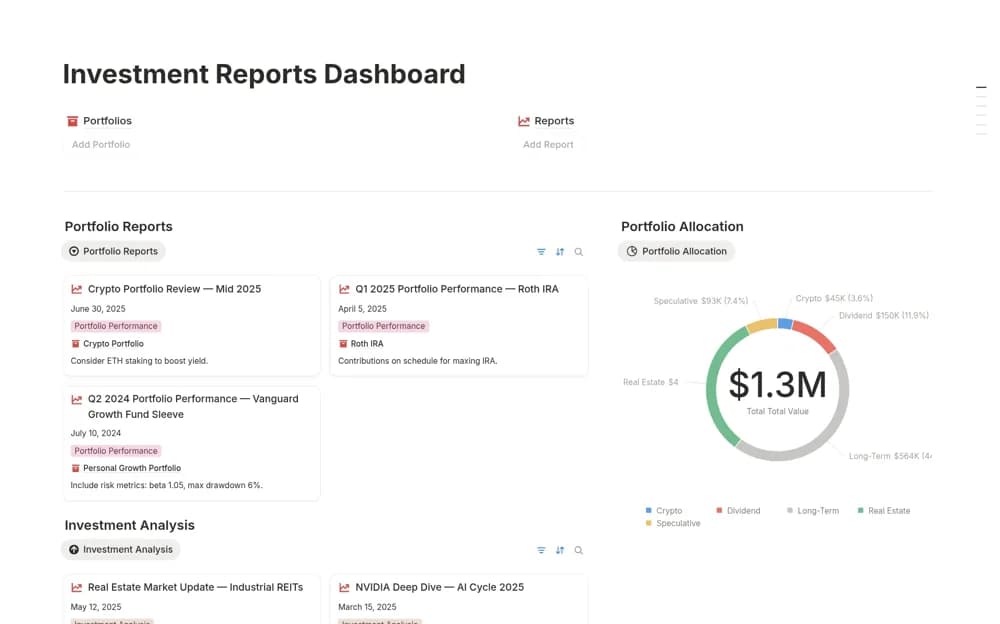Click archive icon beside Personal Growth Portfolio
1000x624 pixels.
[75, 468]
